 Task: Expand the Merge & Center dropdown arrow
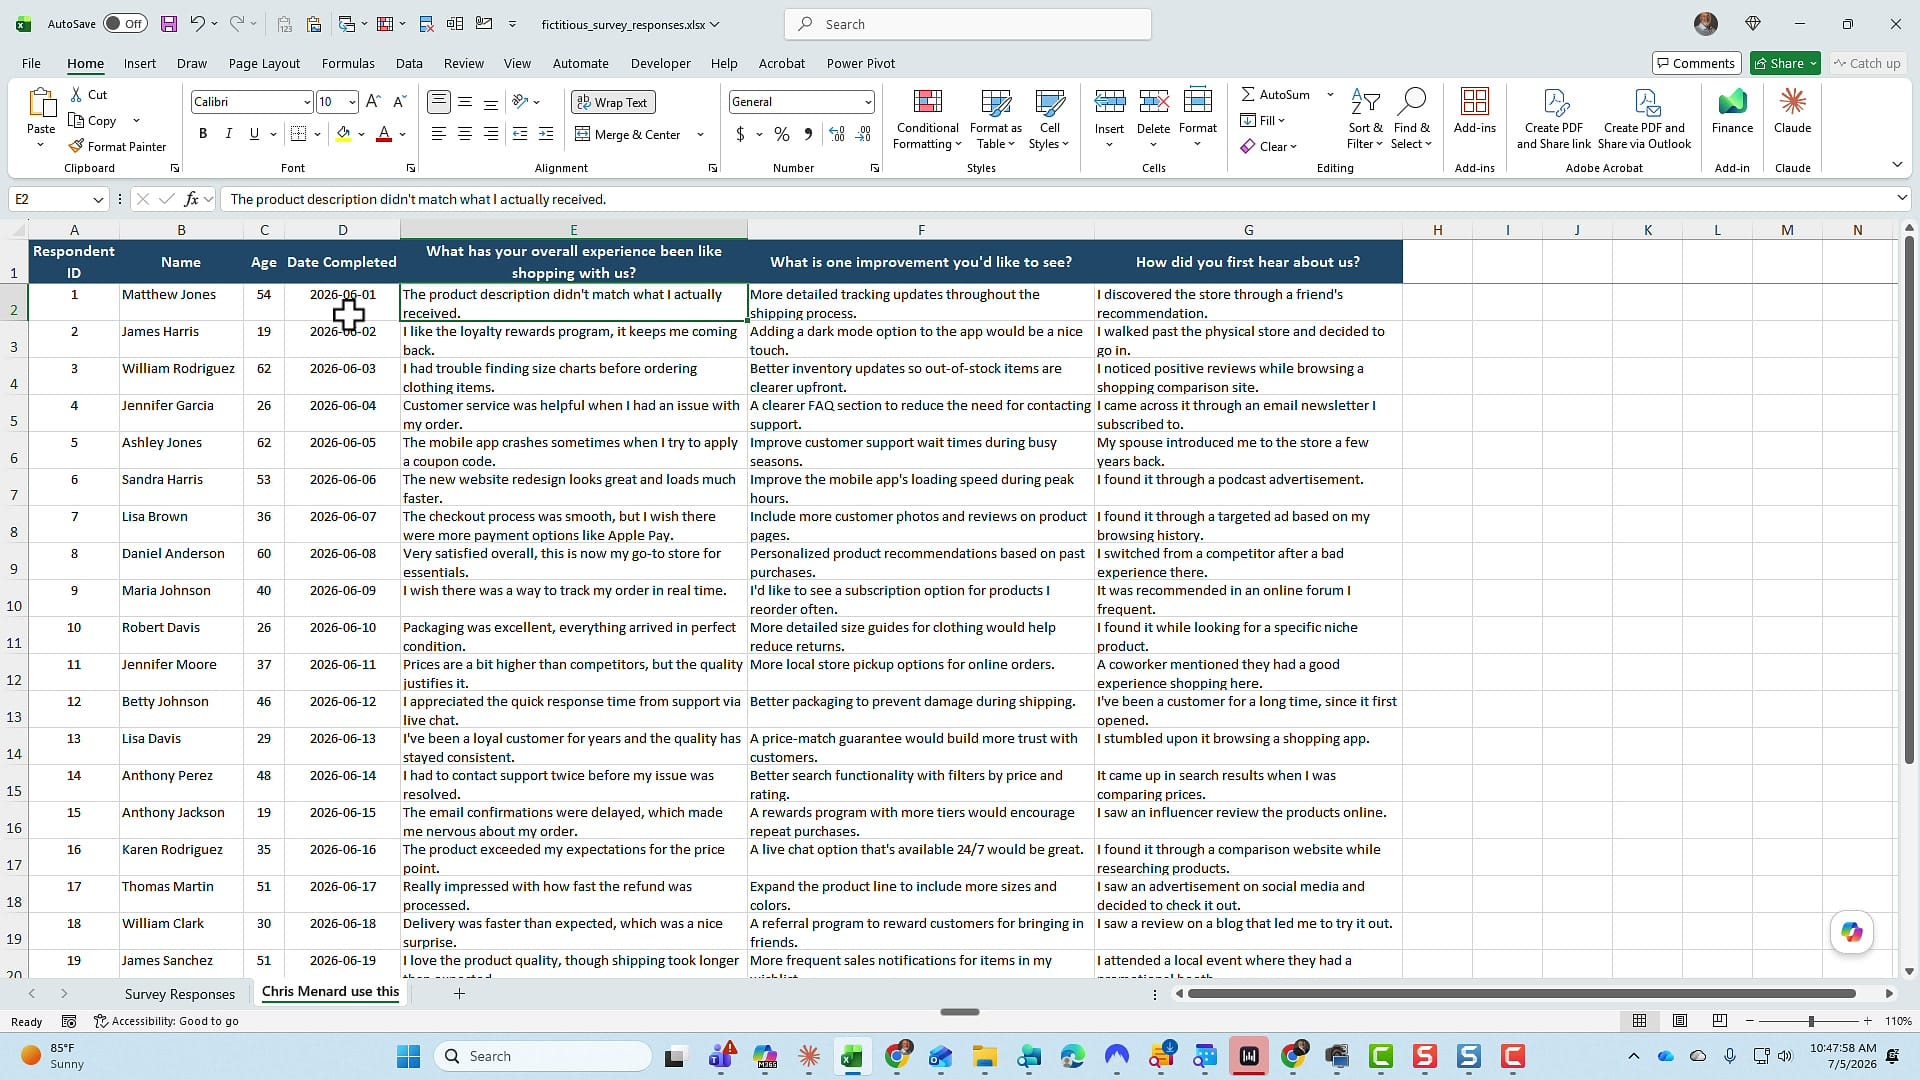tap(700, 134)
